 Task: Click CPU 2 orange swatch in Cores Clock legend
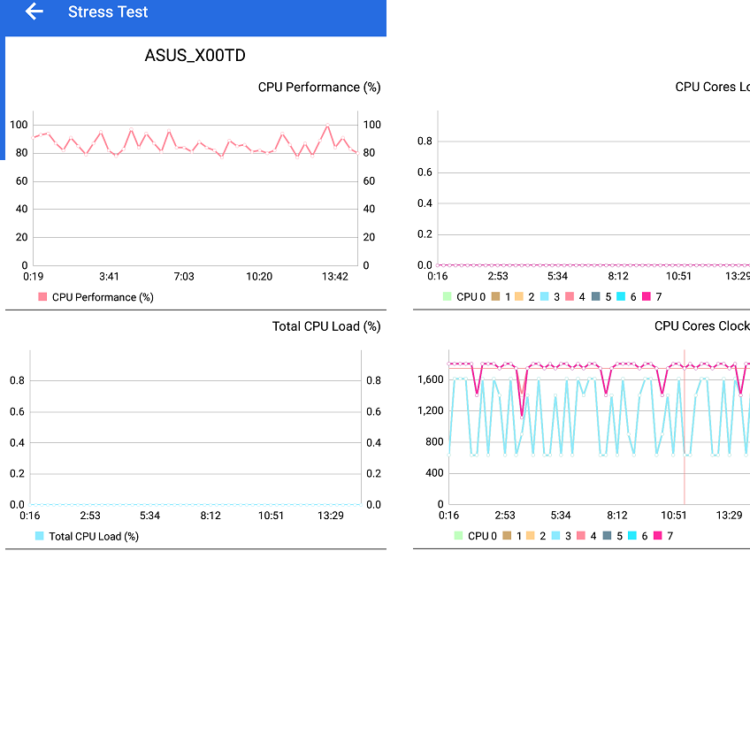tap(530, 536)
